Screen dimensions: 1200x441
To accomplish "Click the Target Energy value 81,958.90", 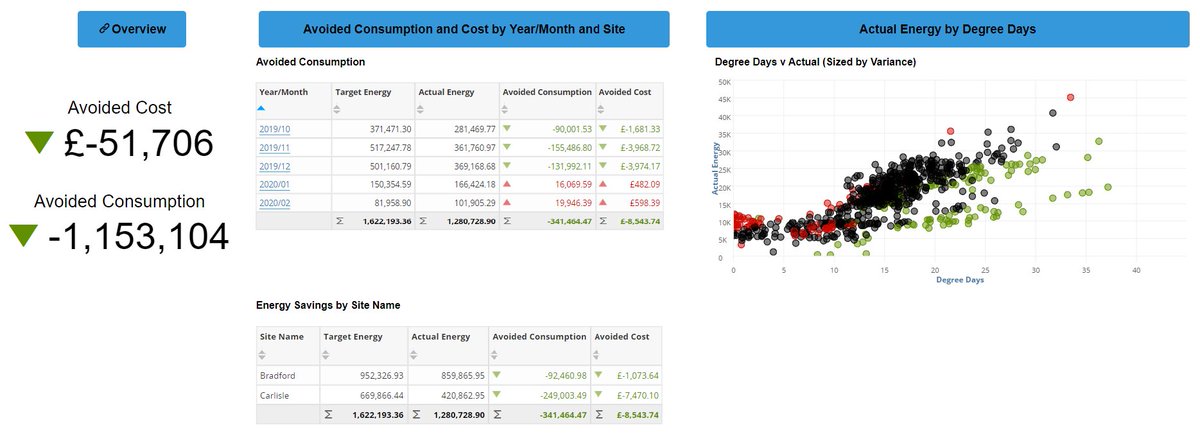I will click(393, 201).
